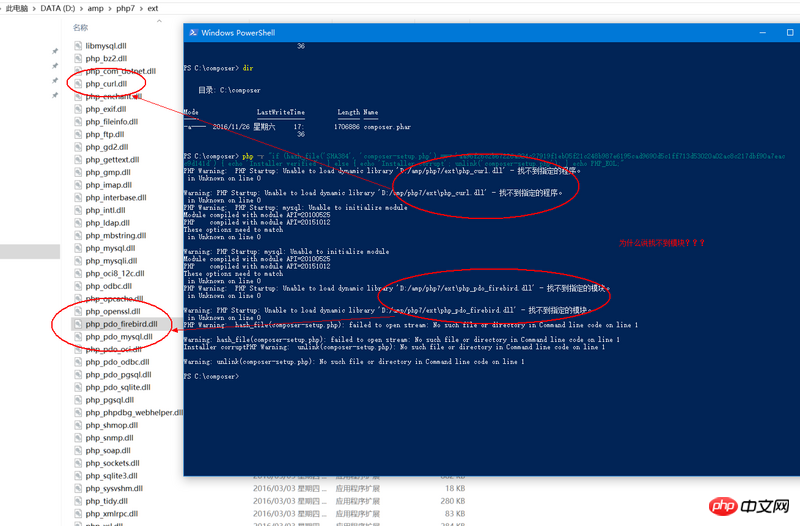Click the php_xmlrpc.dll size 83 KB
Screen dimensions: 800x526
[x=455, y=514]
